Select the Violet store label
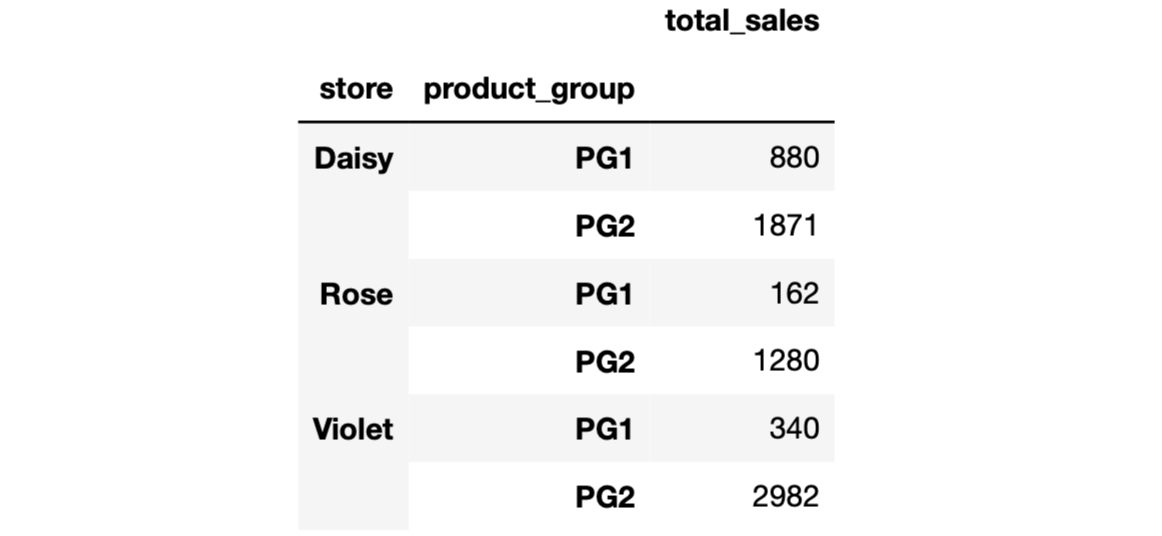The image size is (1162, 536). (x=353, y=430)
